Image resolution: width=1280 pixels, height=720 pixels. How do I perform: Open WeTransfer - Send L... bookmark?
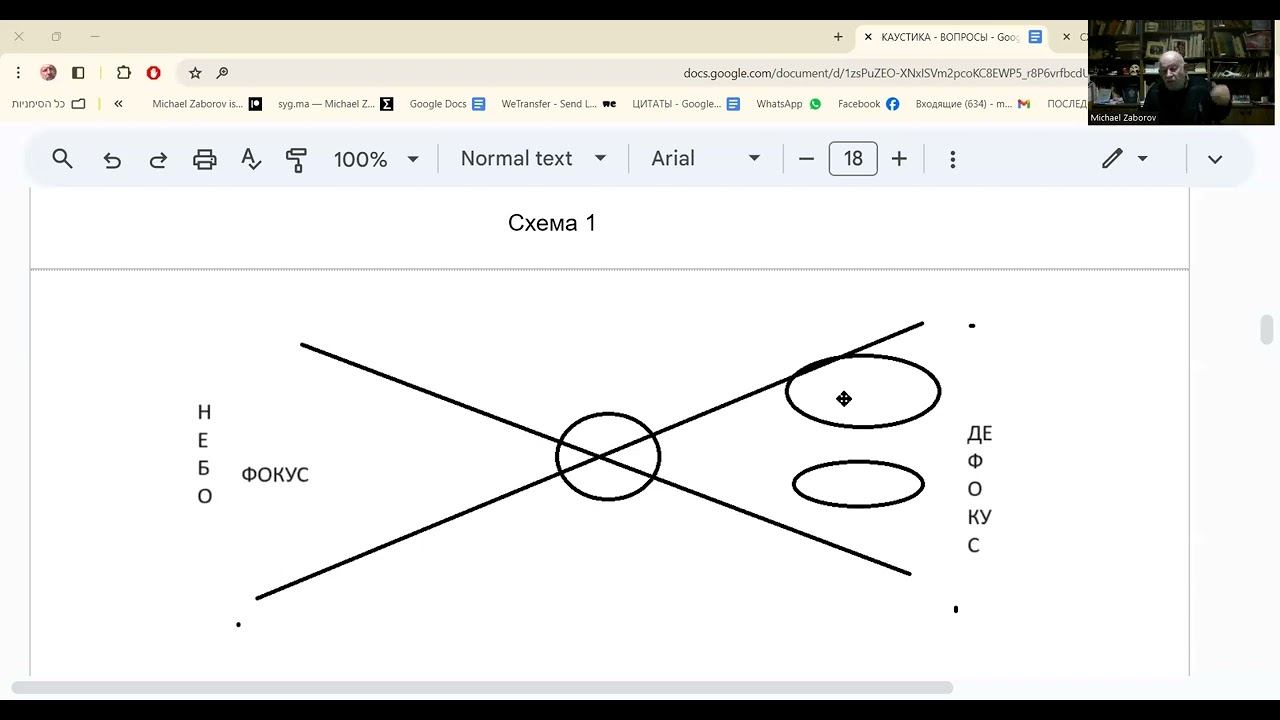pyautogui.click(x=558, y=104)
